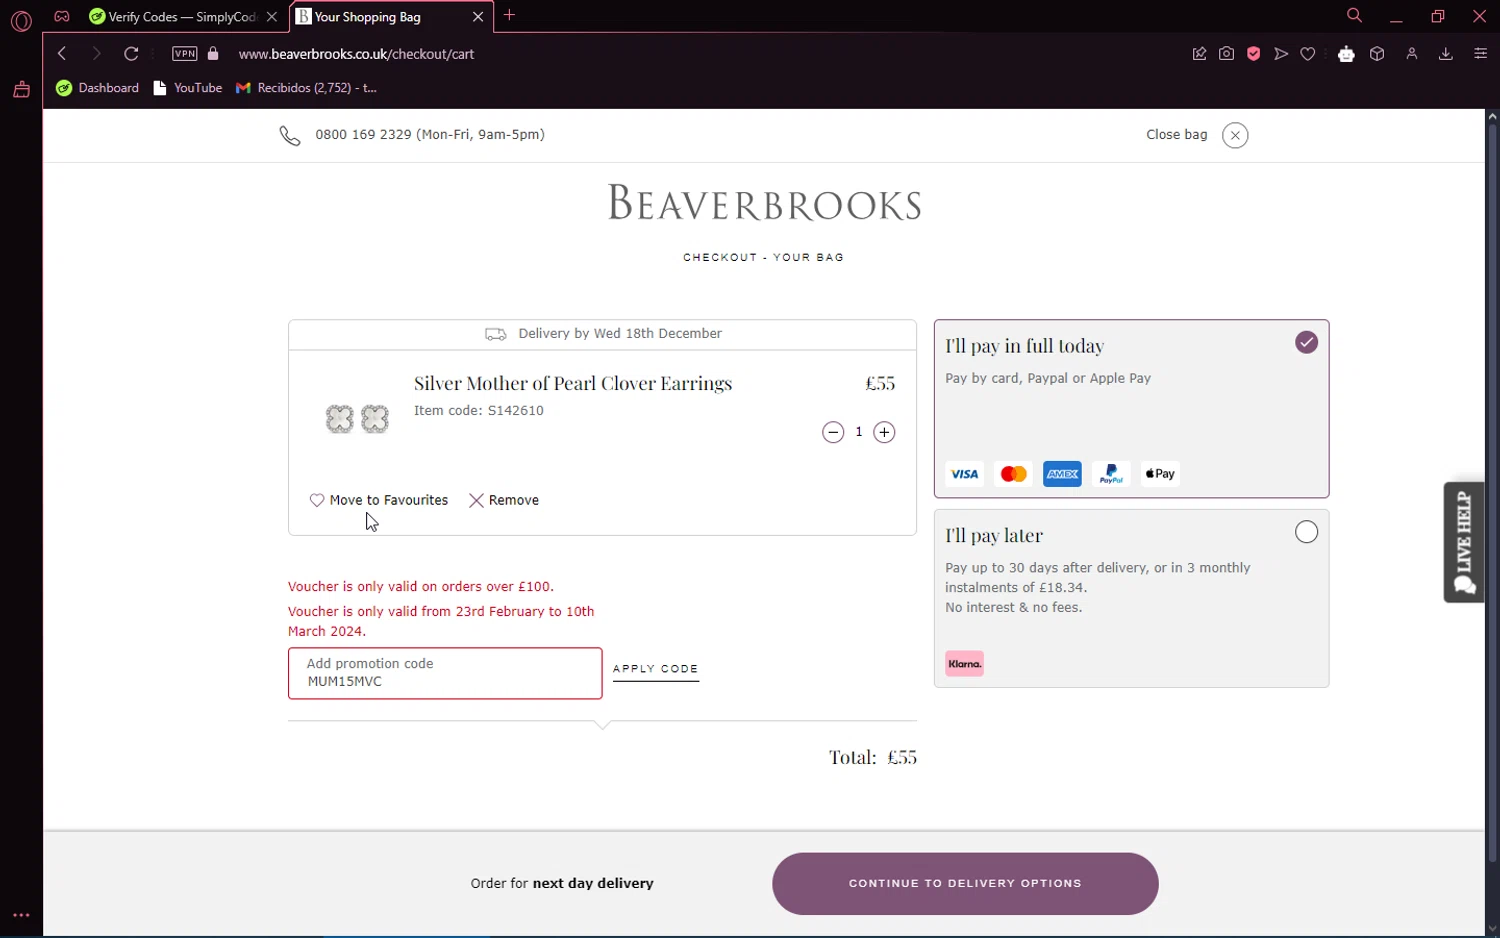Click the clover earrings product thumbnail
The image size is (1500, 938).
coord(357,419)
